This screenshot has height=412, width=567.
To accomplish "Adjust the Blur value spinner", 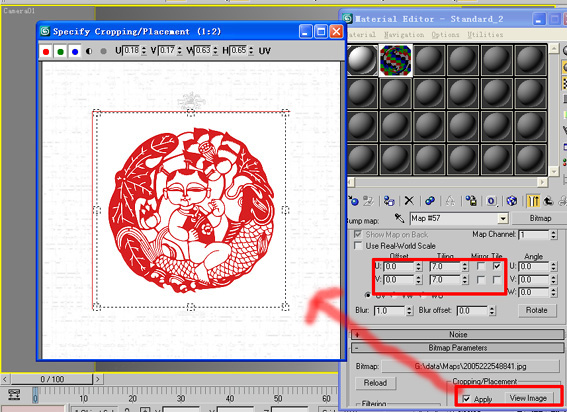I will (x=409, y=310).
